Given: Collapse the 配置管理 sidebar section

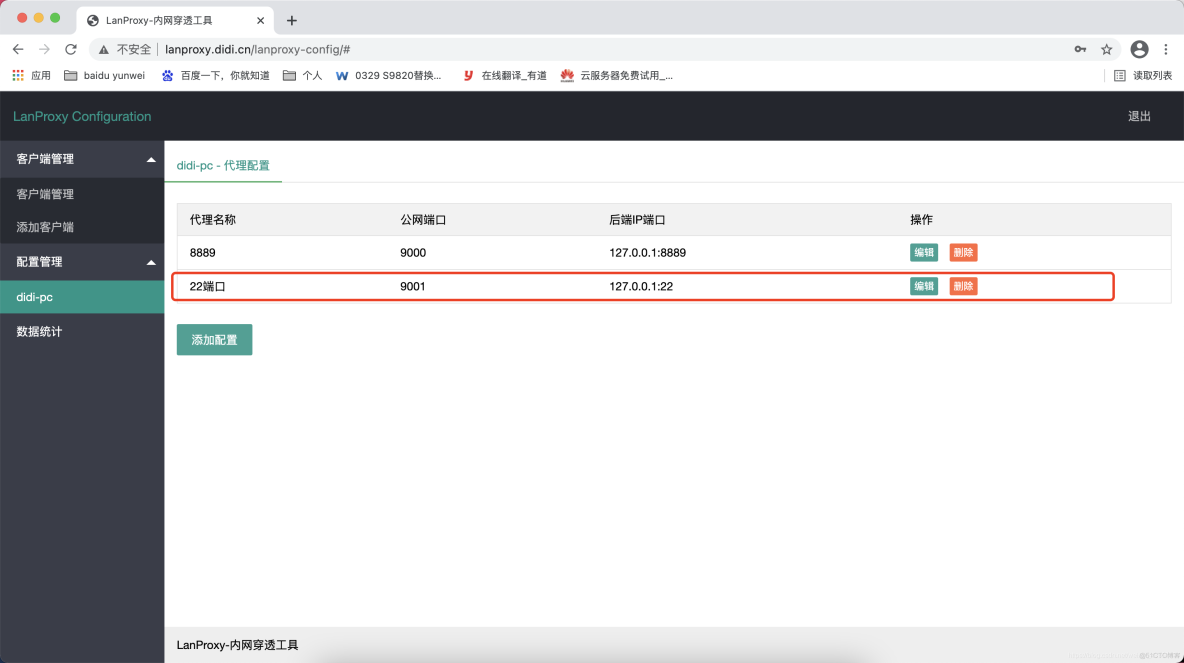Looking at the screenshot, I should [x=151, y=263].
